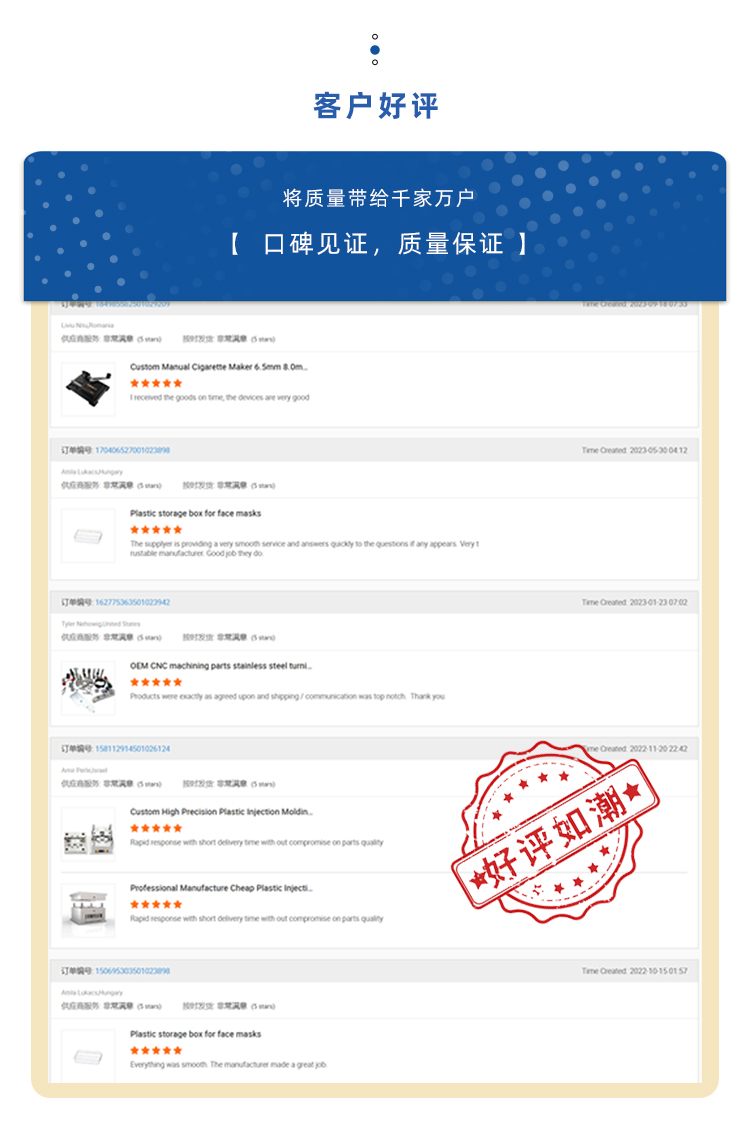Open order number 150695303501023898 link
Image resolution: width=750 pixels, height=1128 pixels.
132,971
